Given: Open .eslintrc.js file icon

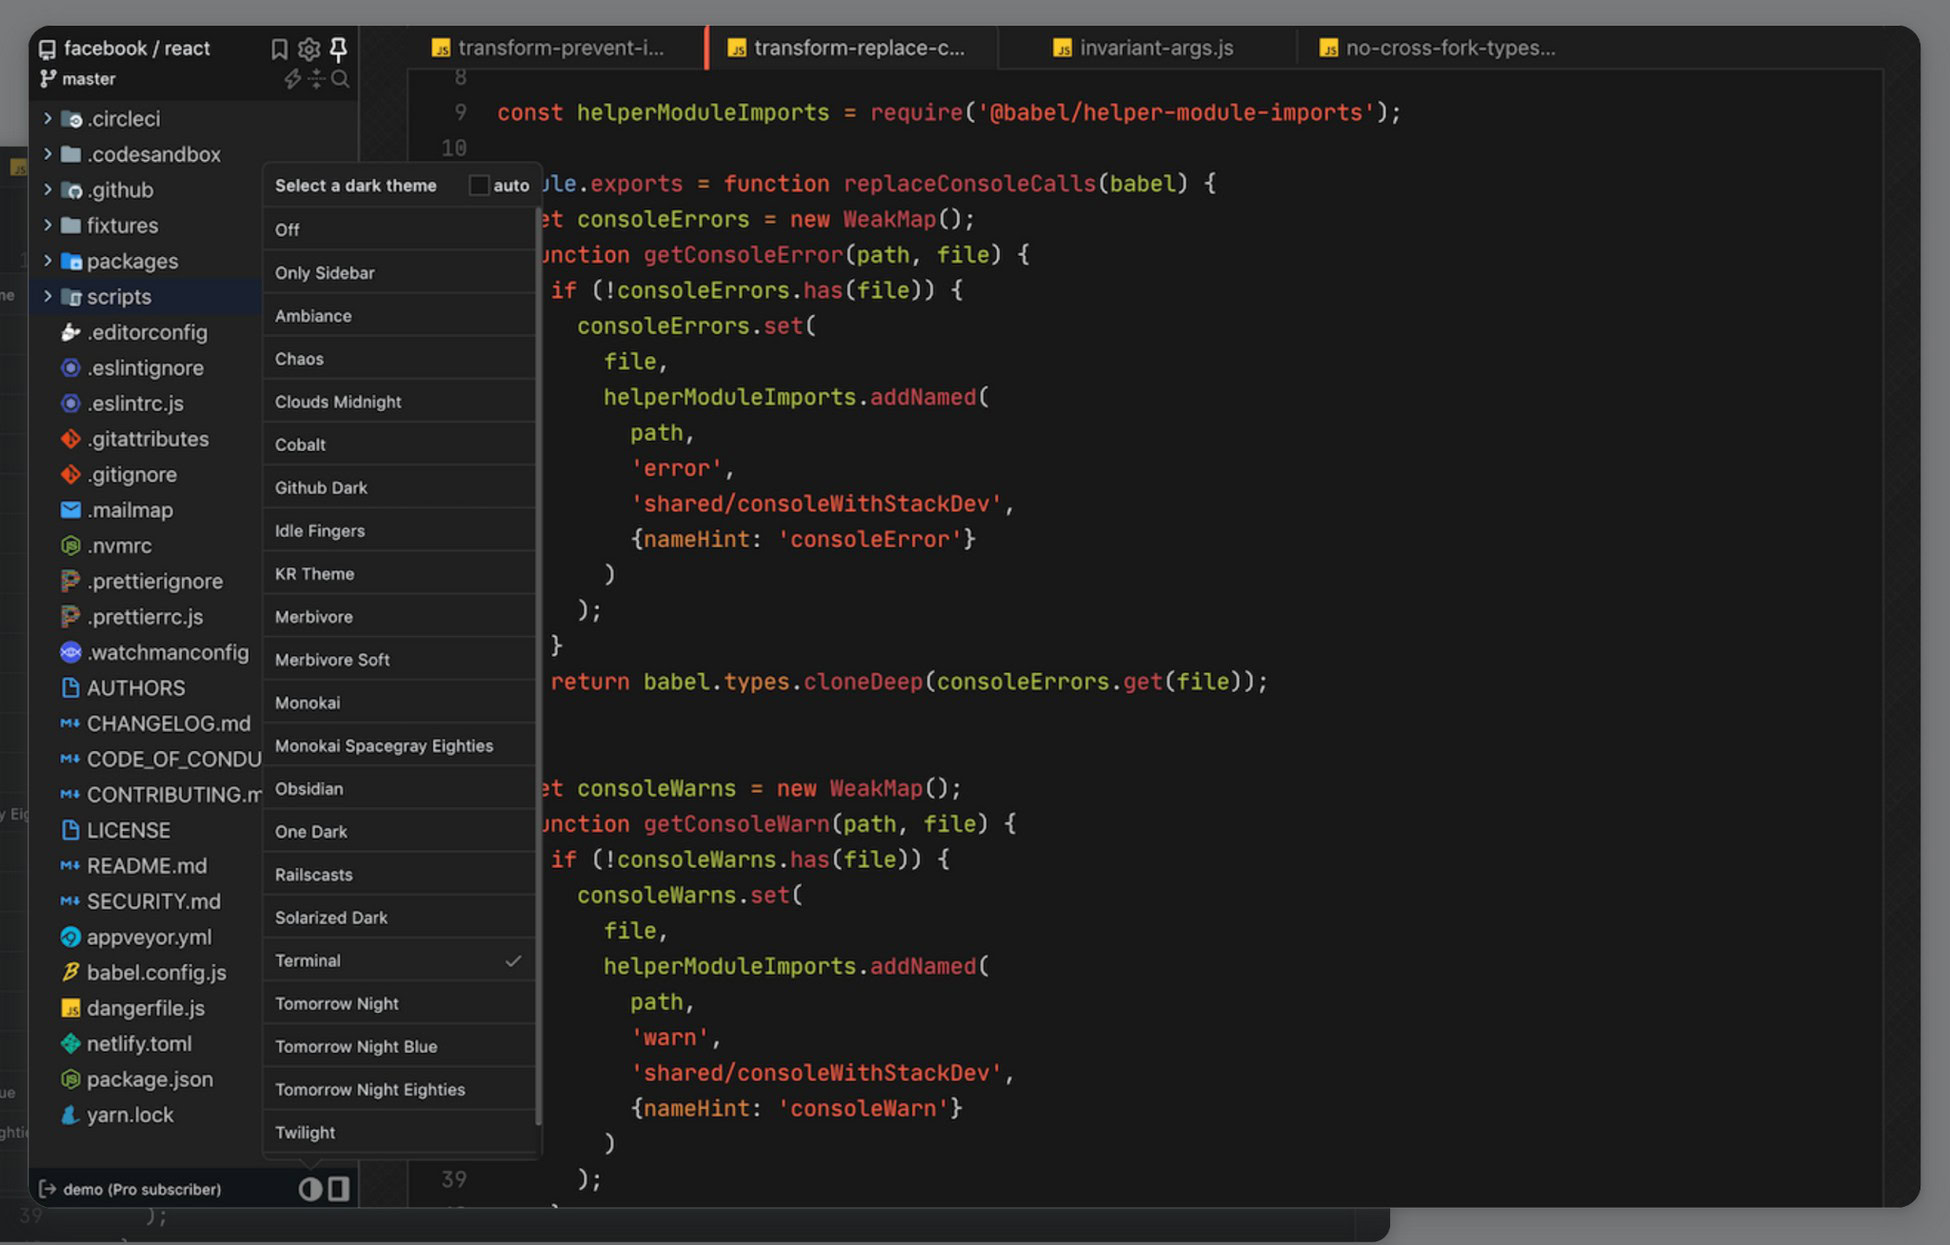Looking at the screenshot, I should (70, 403).
